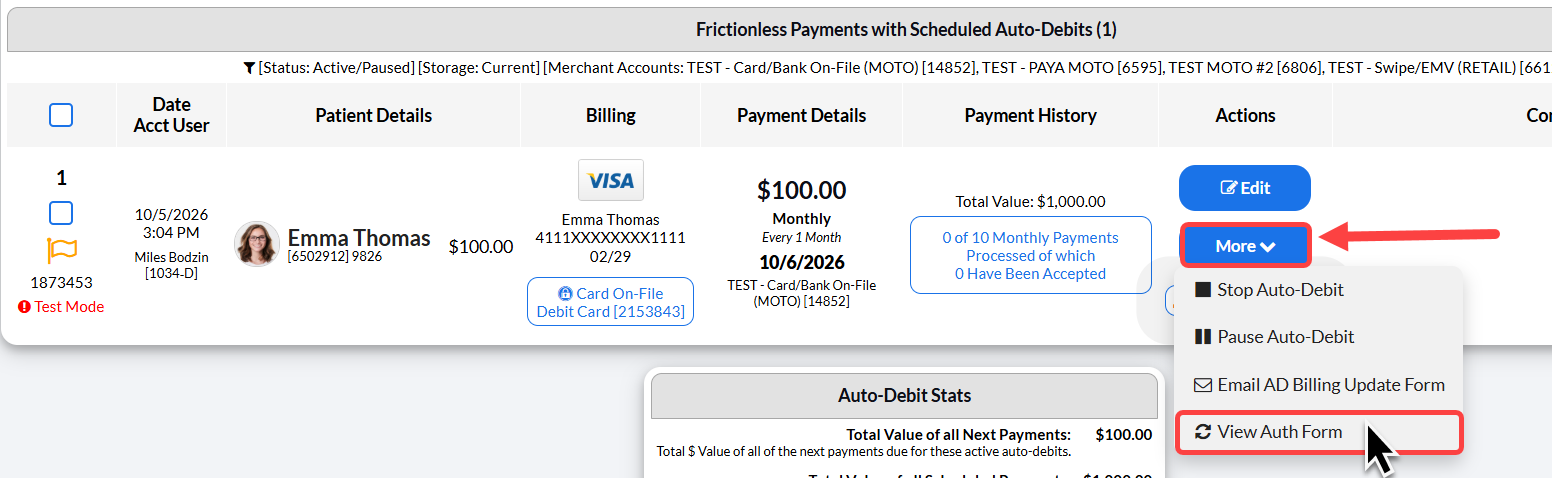
Task: Open Card On-File Debit Card link
Action: point(610,302)
